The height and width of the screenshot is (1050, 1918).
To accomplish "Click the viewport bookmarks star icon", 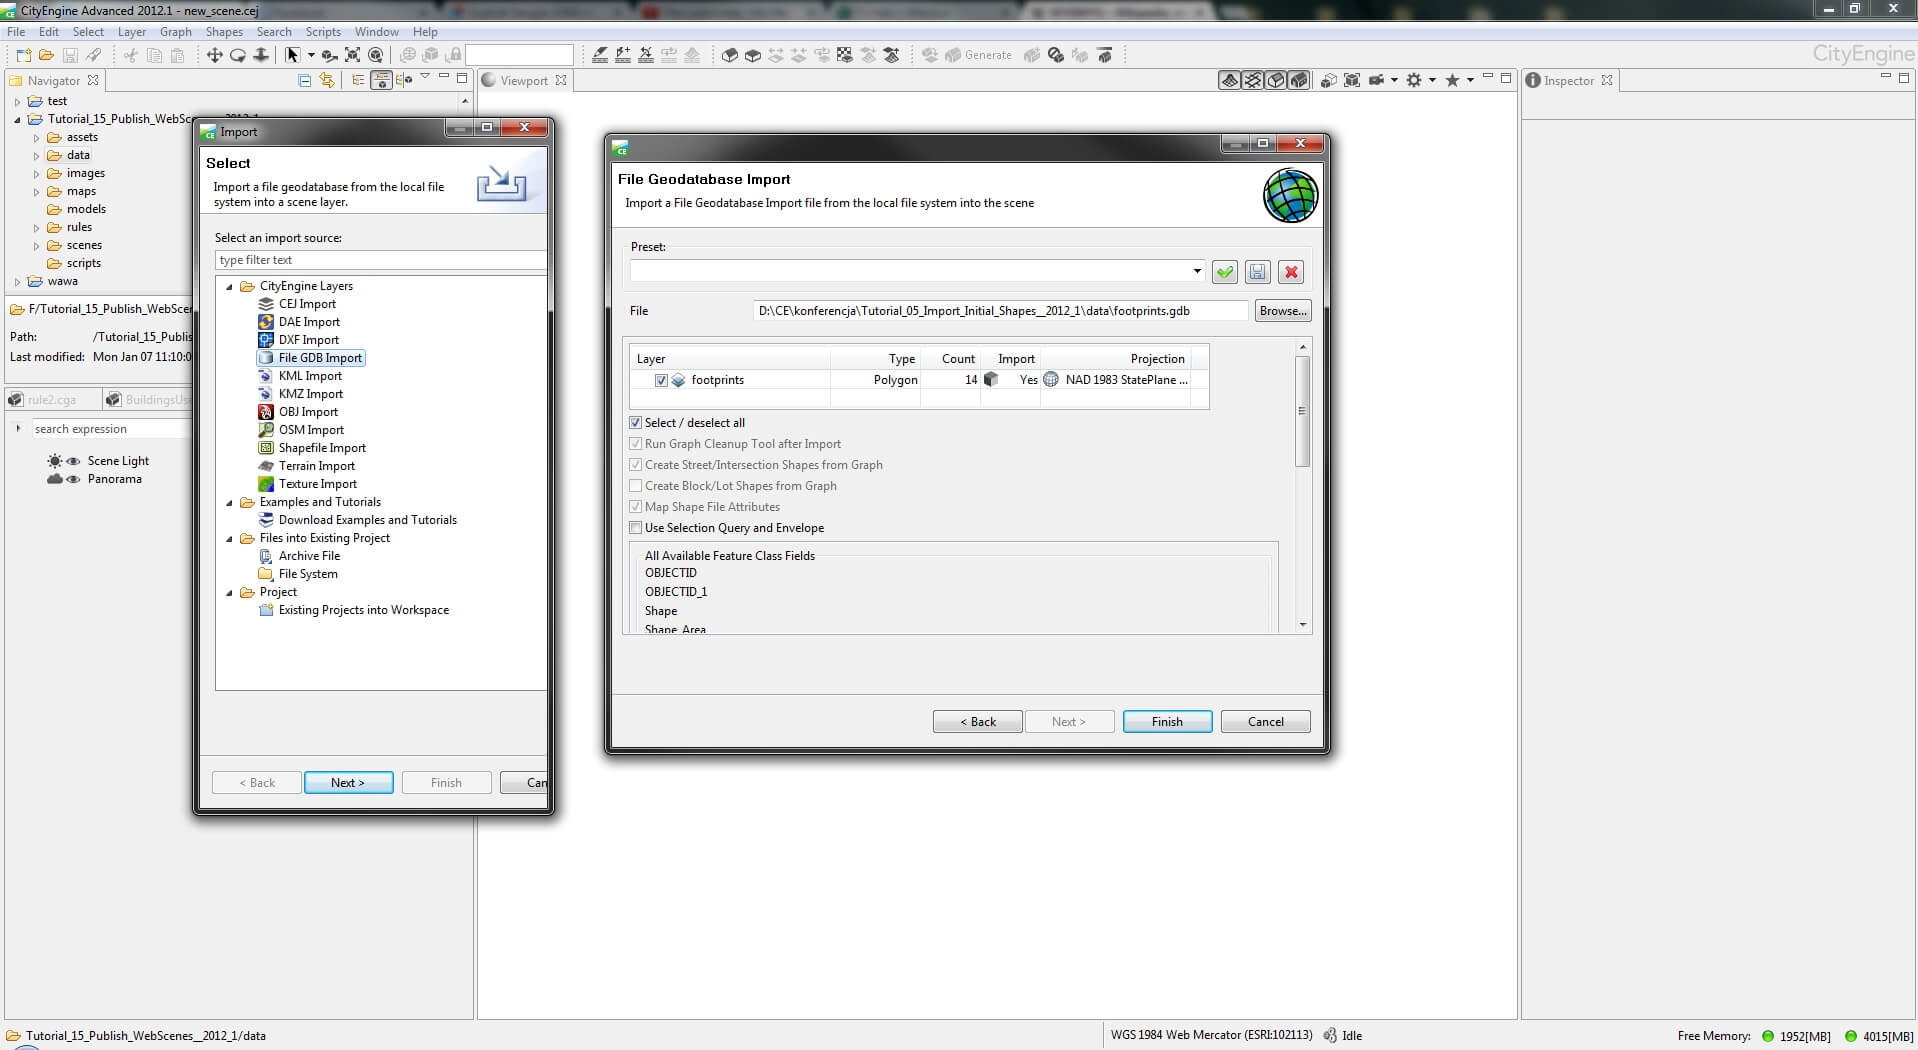I will click(1452, 80).
